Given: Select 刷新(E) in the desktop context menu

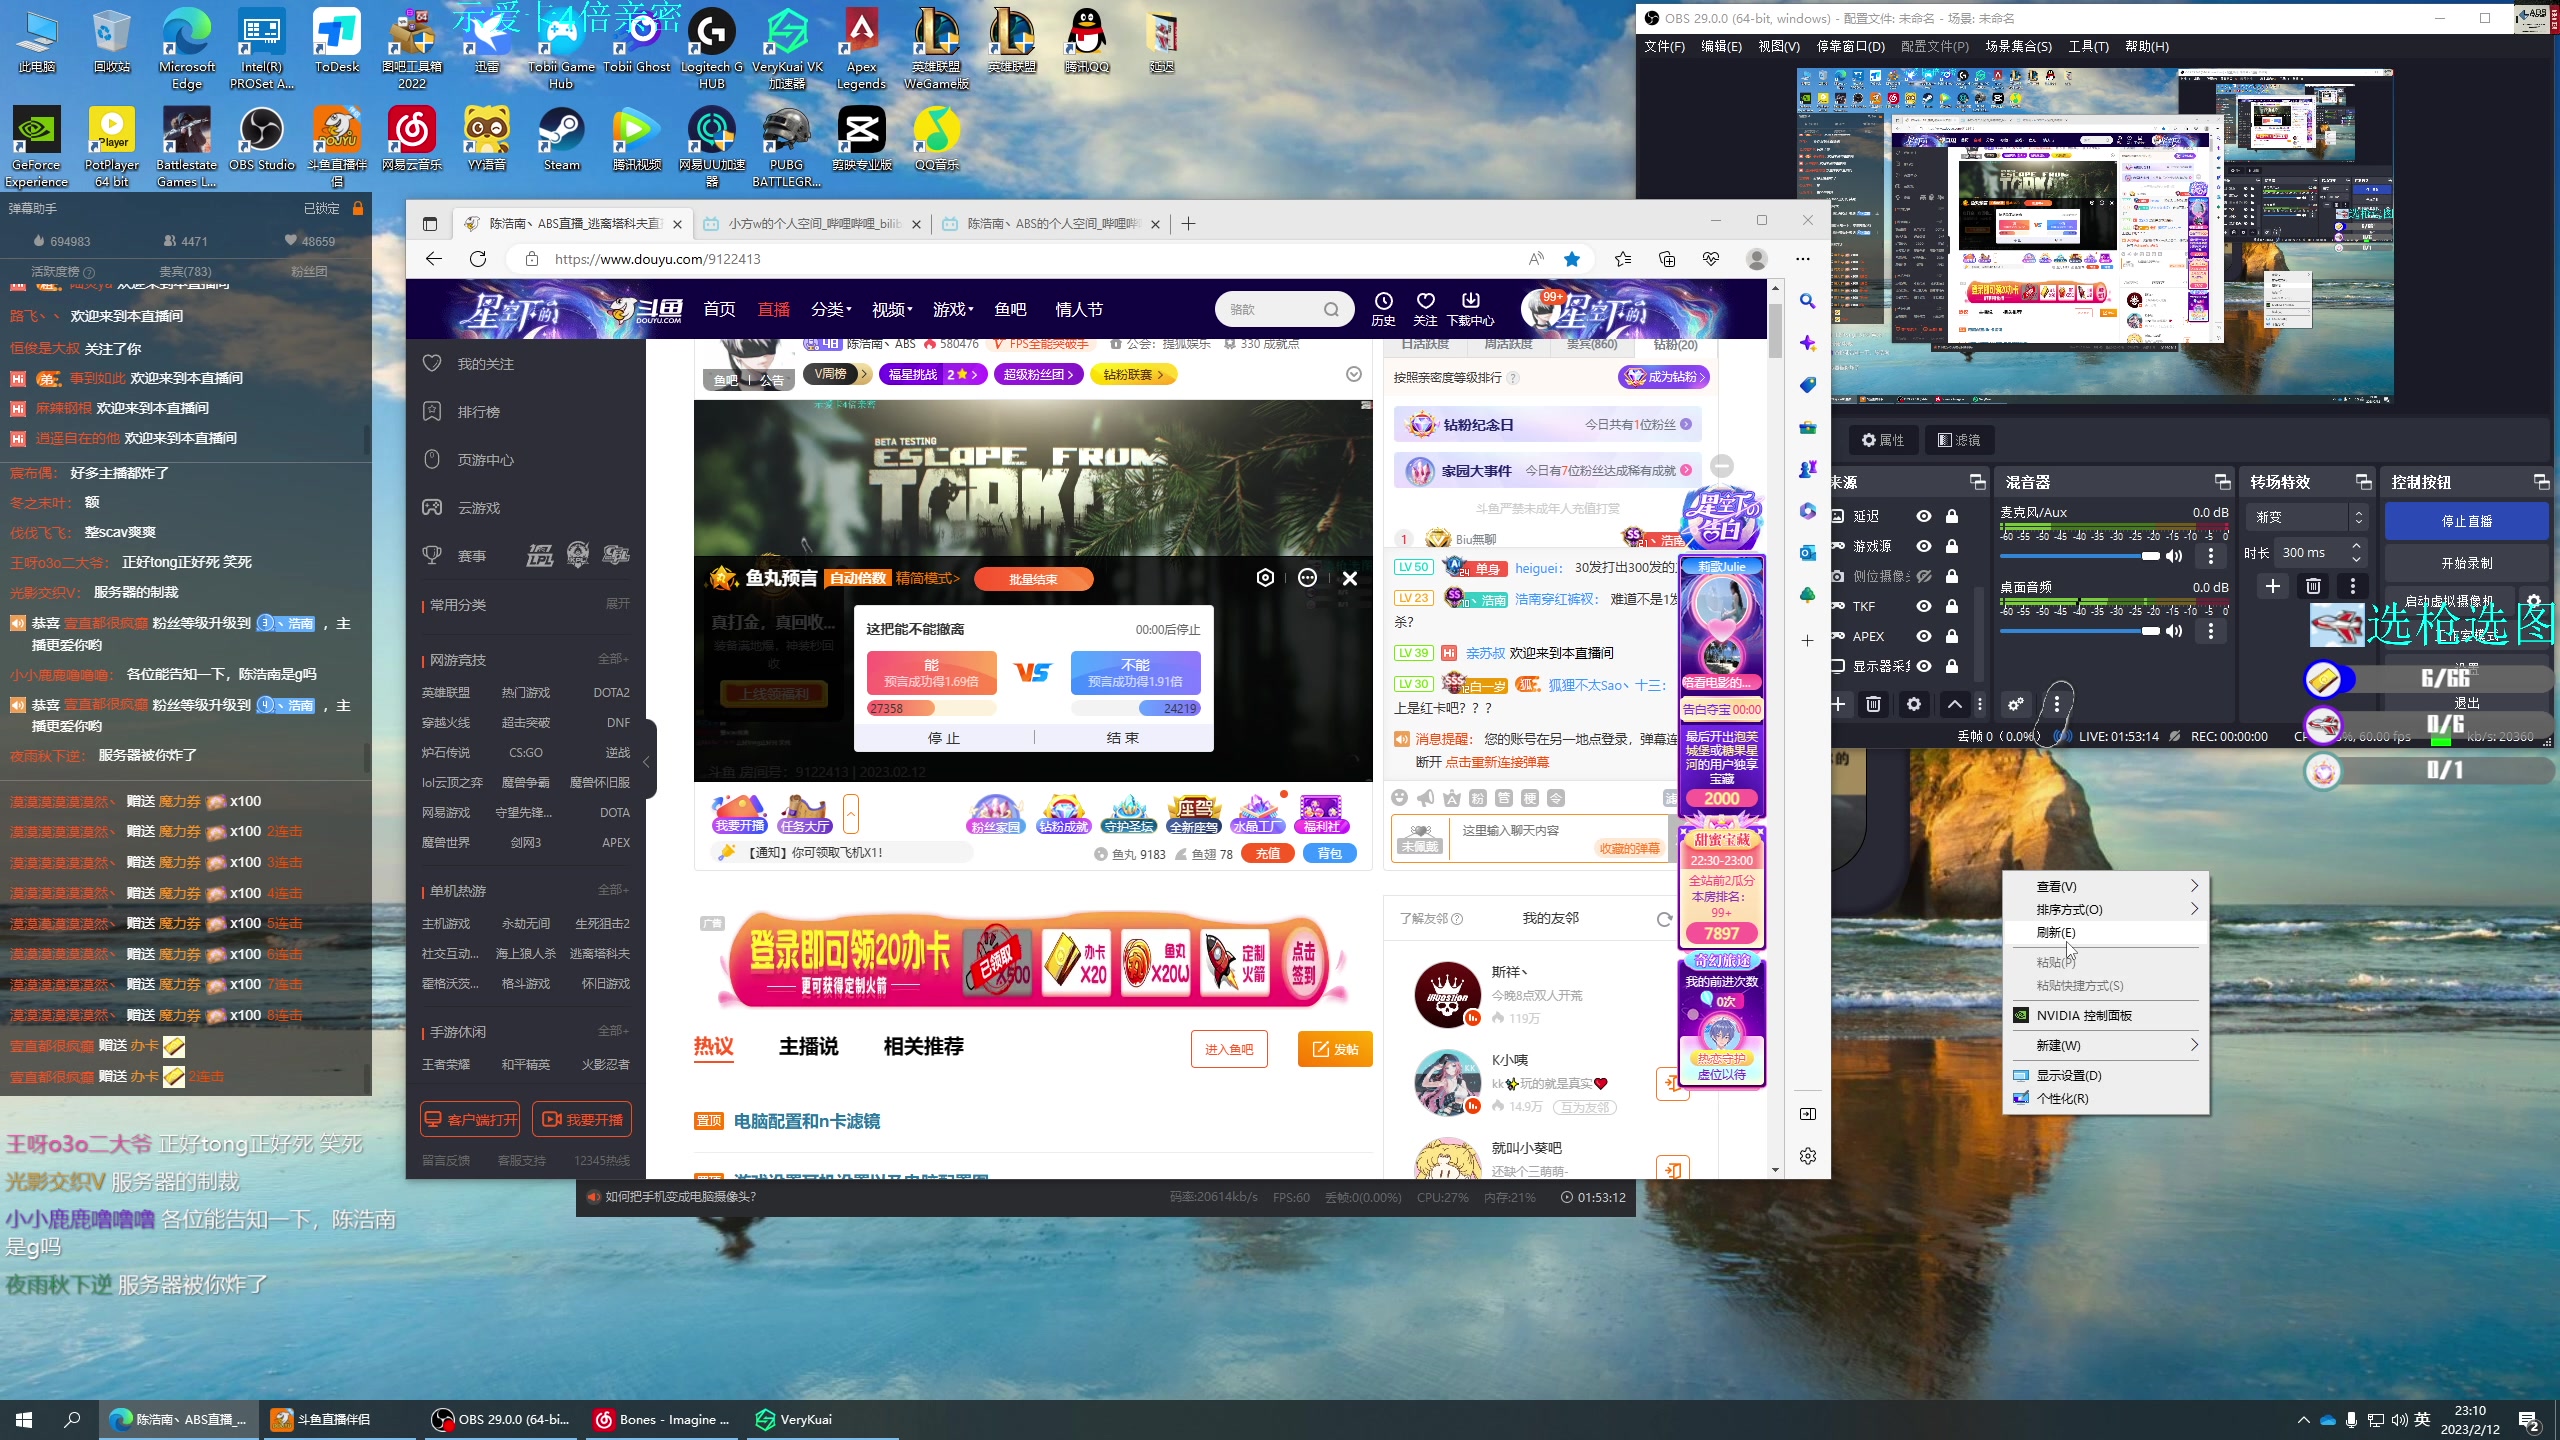Looking at the screenshot, I should pyautogui.click(x=2105, y=932).
